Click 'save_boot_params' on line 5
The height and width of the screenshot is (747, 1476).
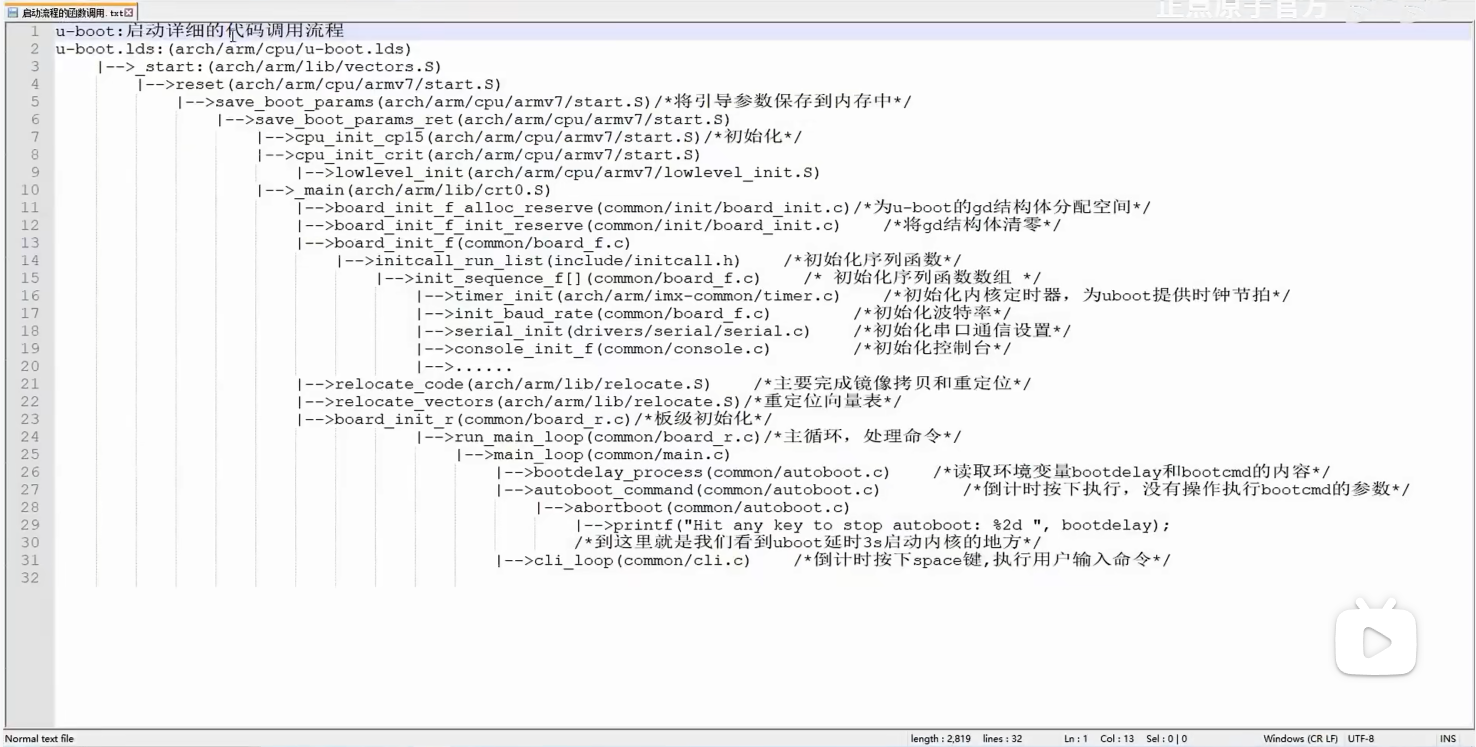point(294,102)
